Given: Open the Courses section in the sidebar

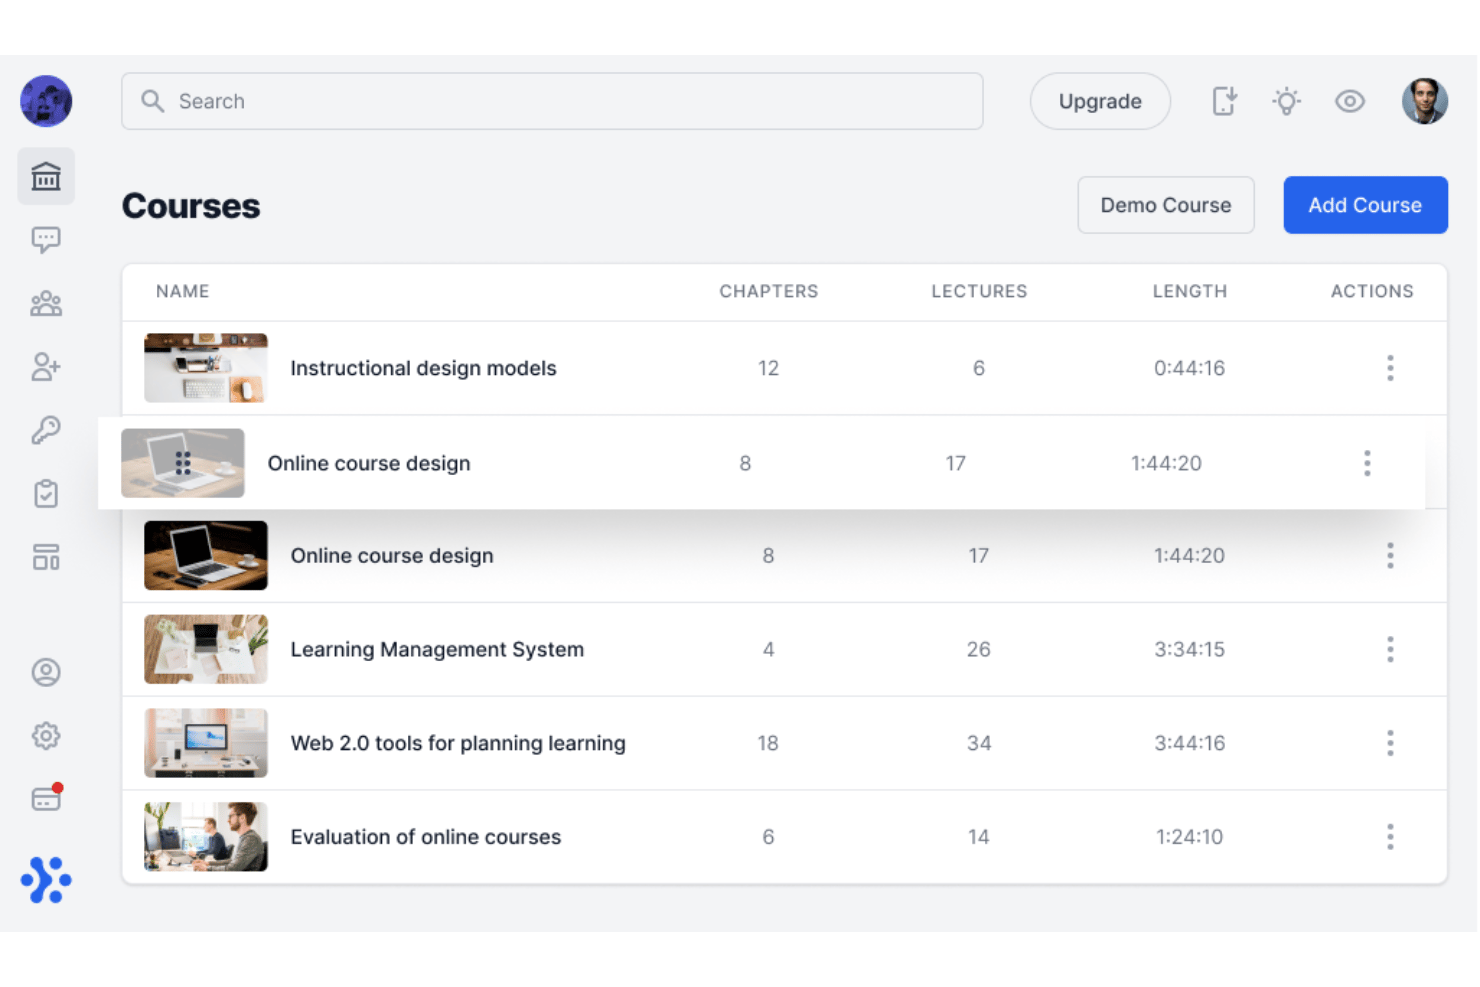Looking at the screenshot, I should tap(46, 177).
